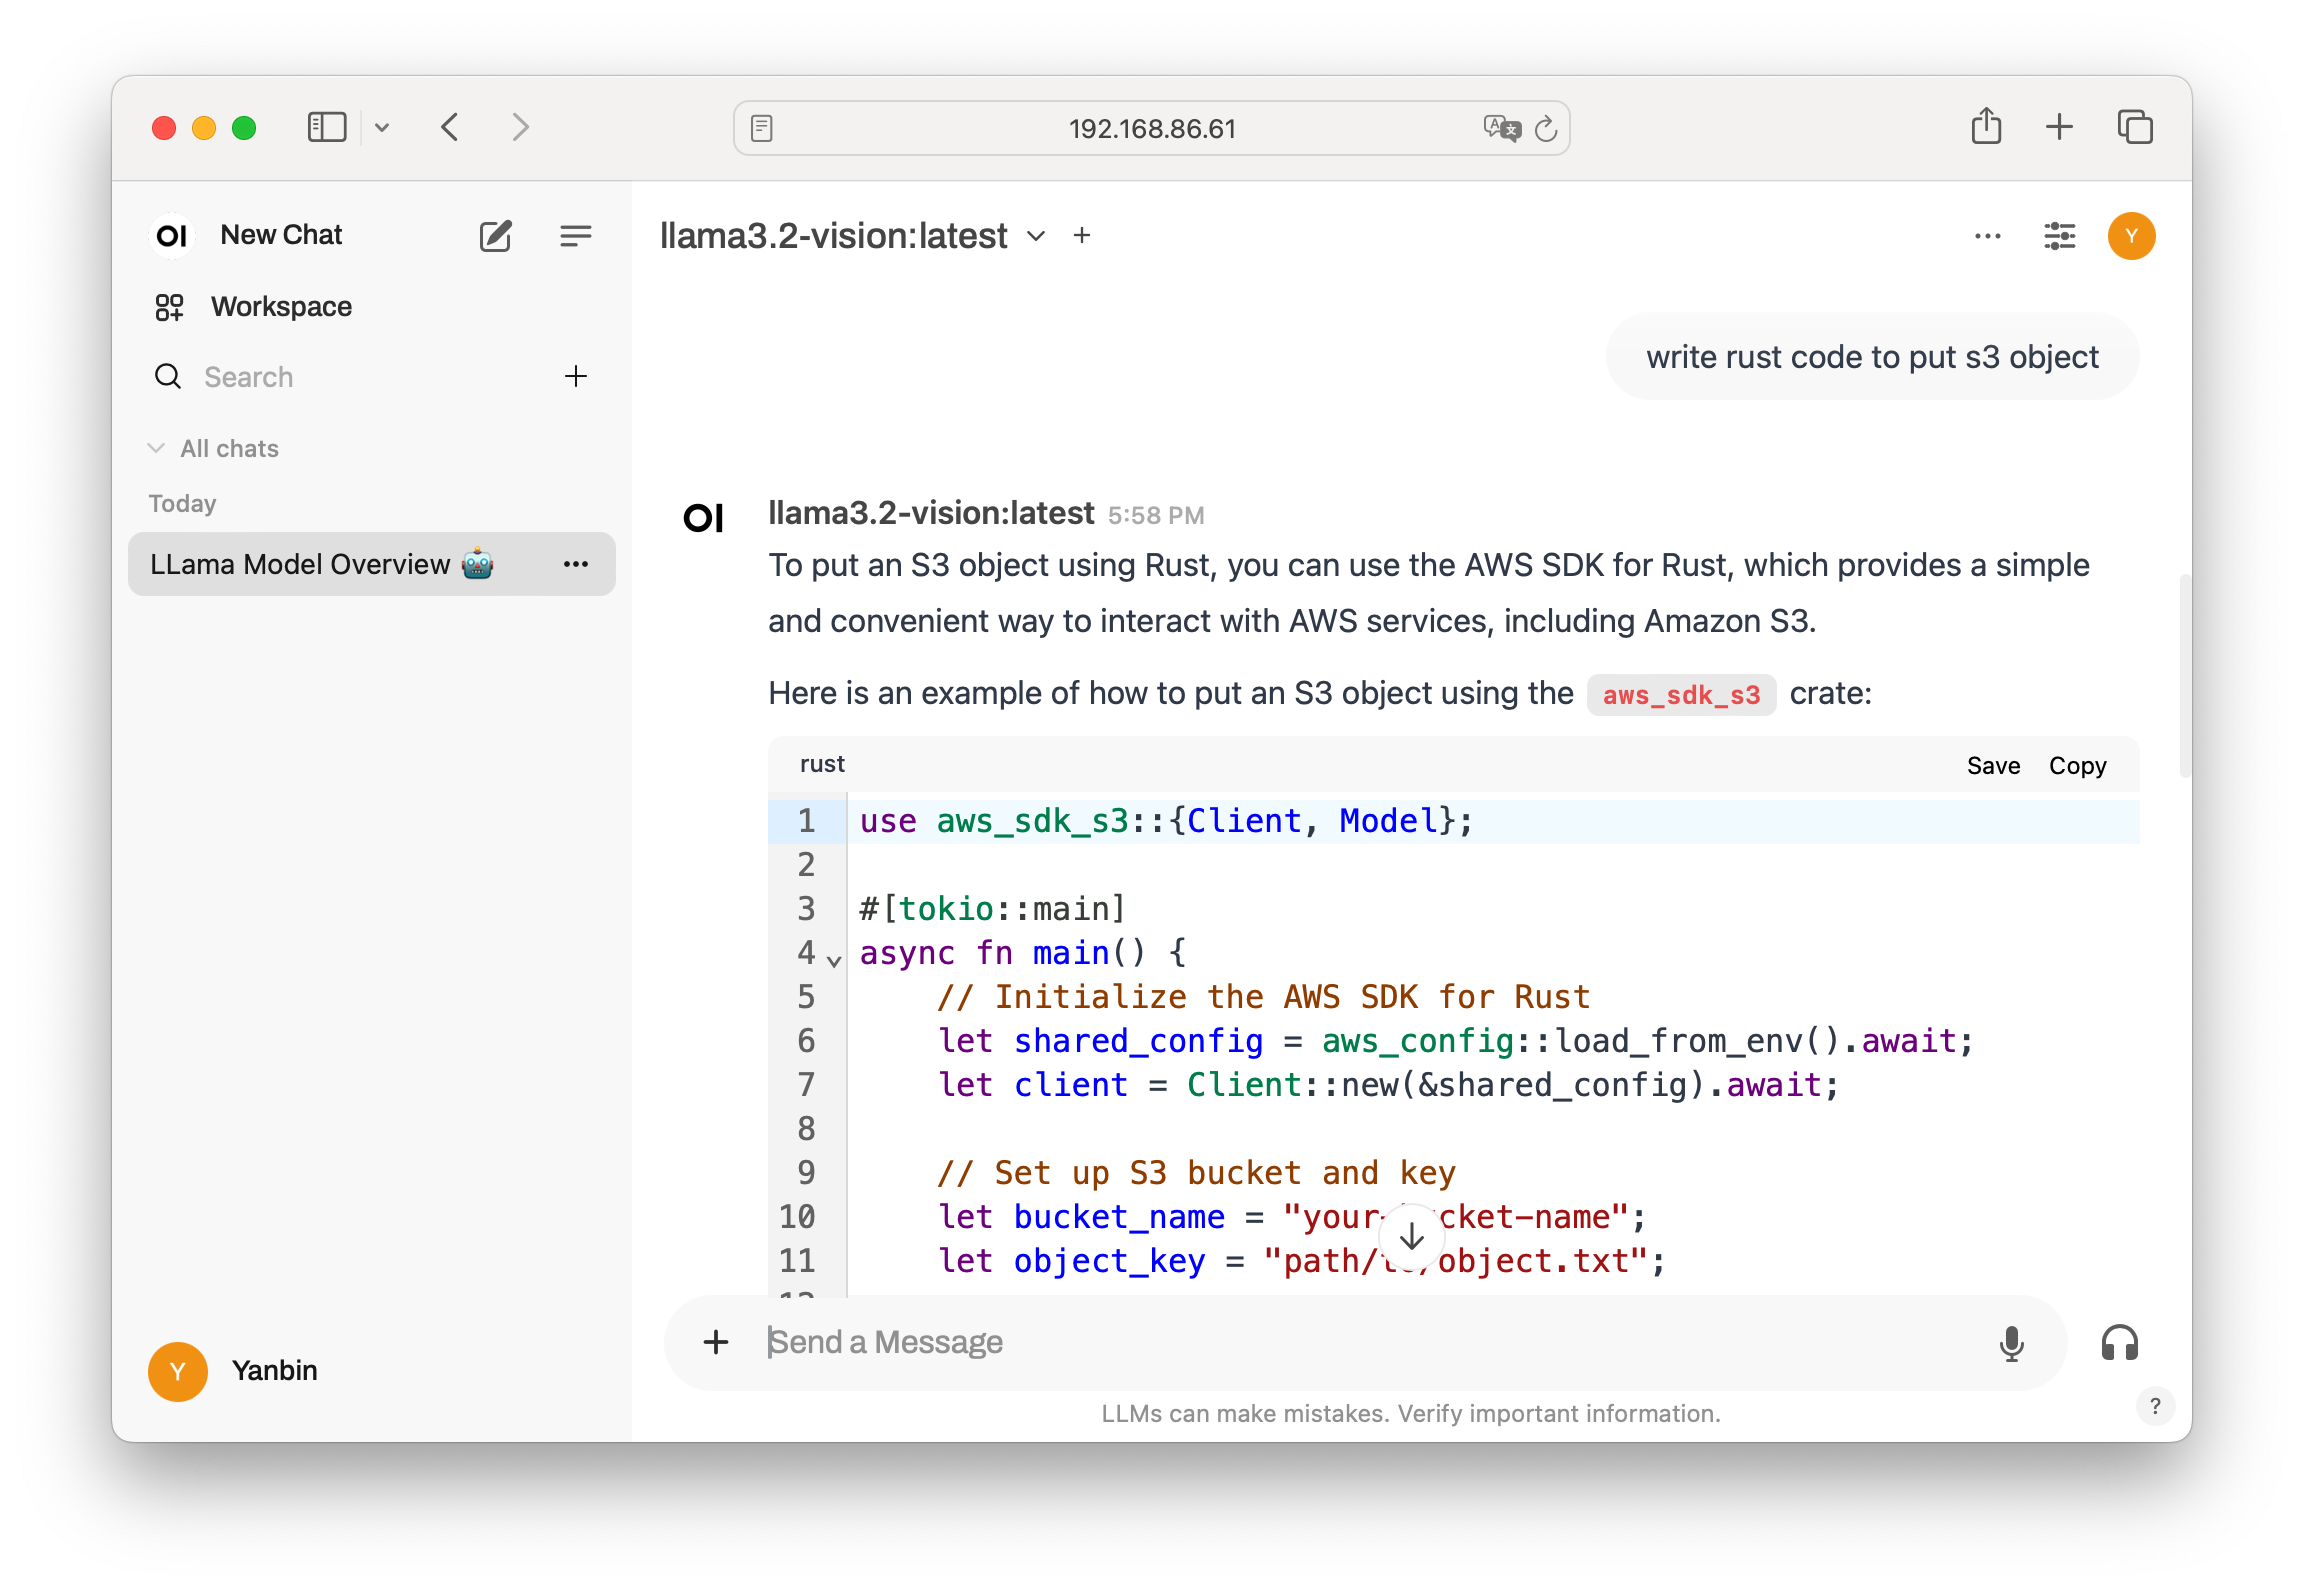Toggle the sidebar with the lines icon
The image size is (2304, 1590).
pyautogui.click(x=575, y=236)
